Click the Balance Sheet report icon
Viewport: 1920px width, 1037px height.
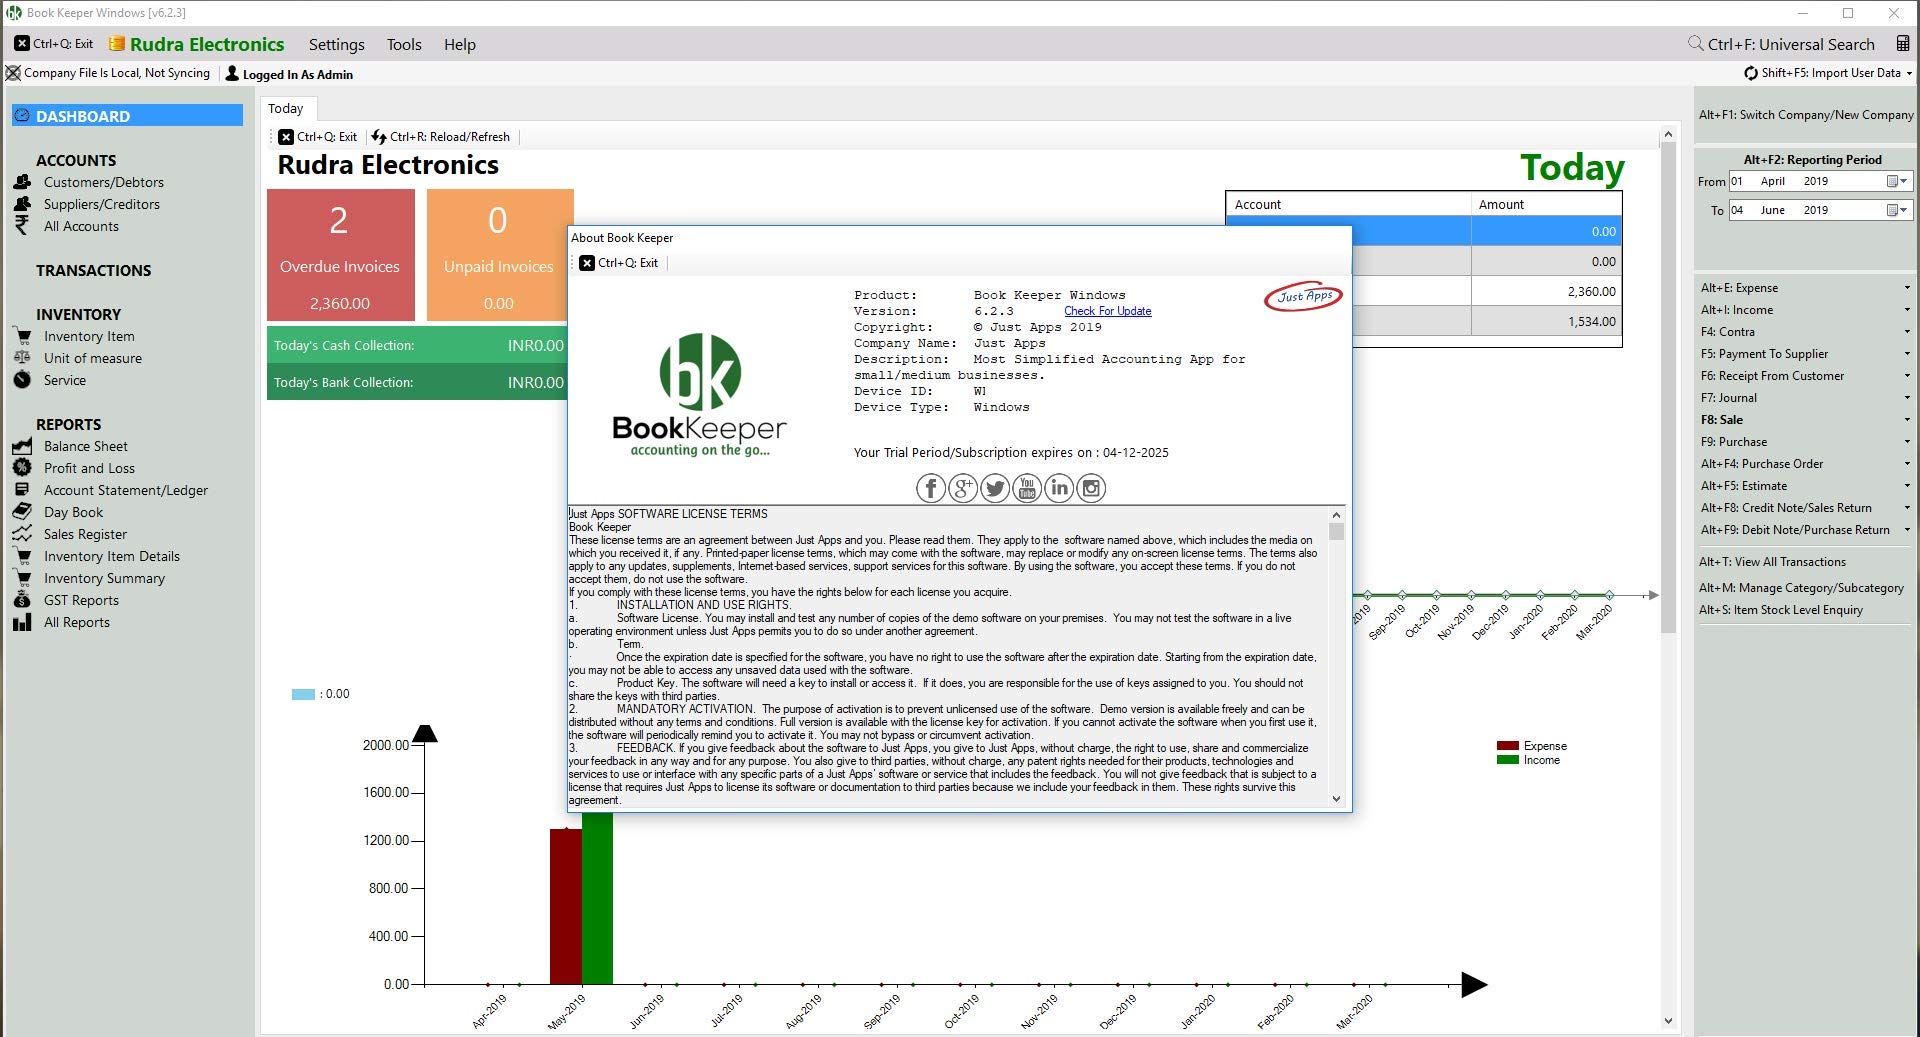pyautogui.click(x=22, y=446)
